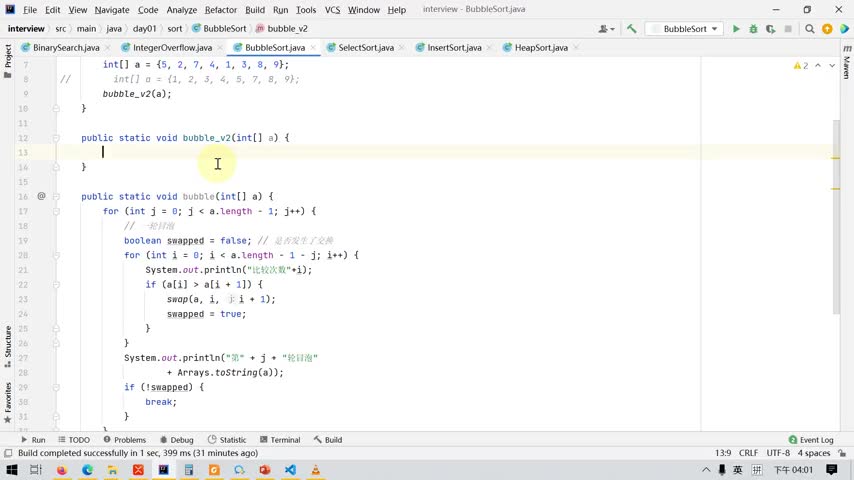854x480 pixels.
Task: Open the Structure tool window
Action: 8,346
